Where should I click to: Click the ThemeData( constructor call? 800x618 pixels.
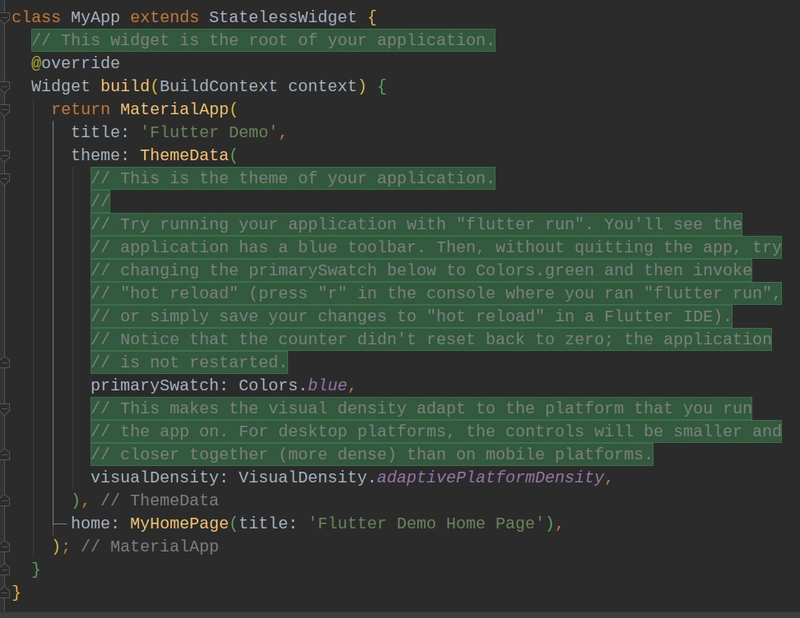[x=189, y=155]
